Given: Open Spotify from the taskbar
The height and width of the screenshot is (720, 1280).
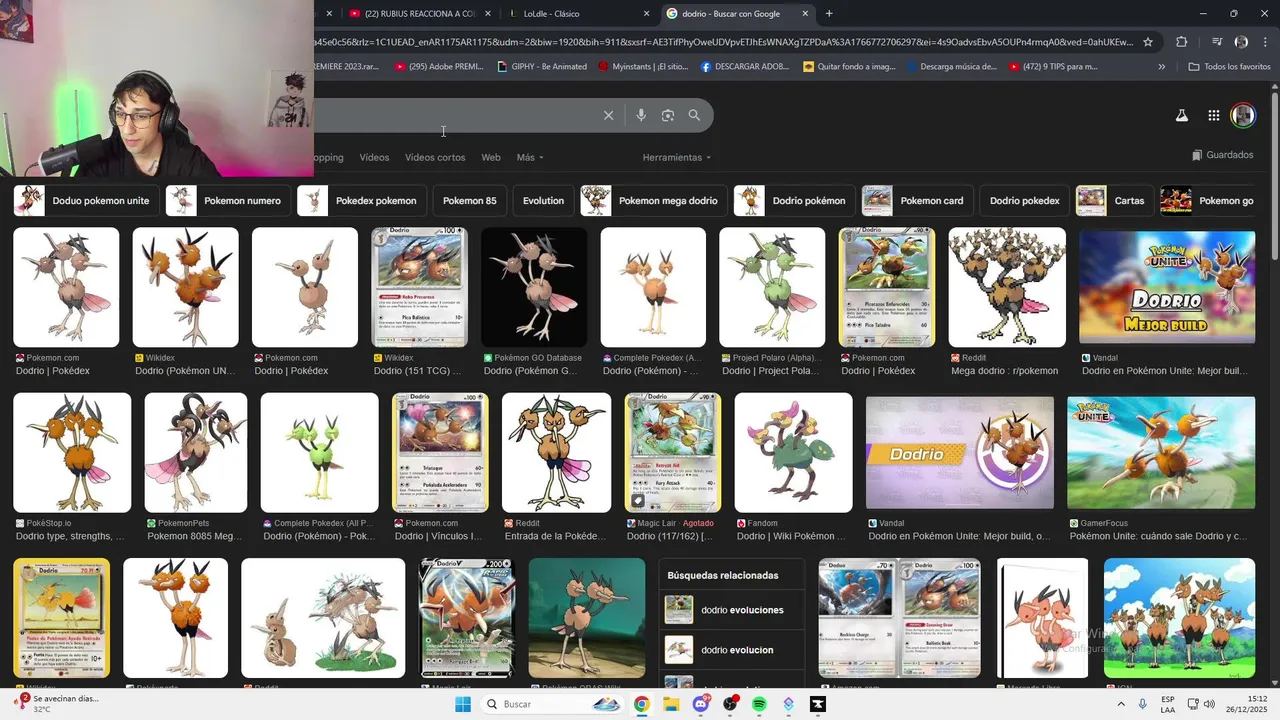Looking at the screenshot, I should pos(759,704).
